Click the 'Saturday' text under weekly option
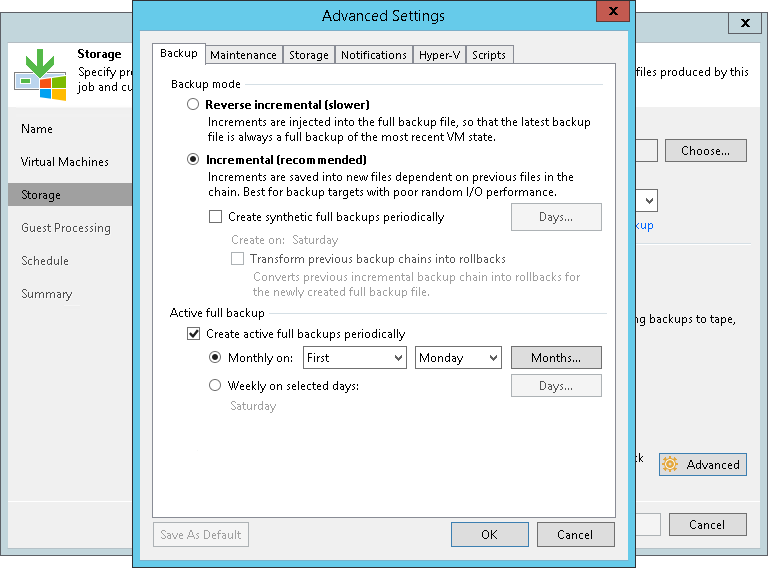 click(253, 406)
